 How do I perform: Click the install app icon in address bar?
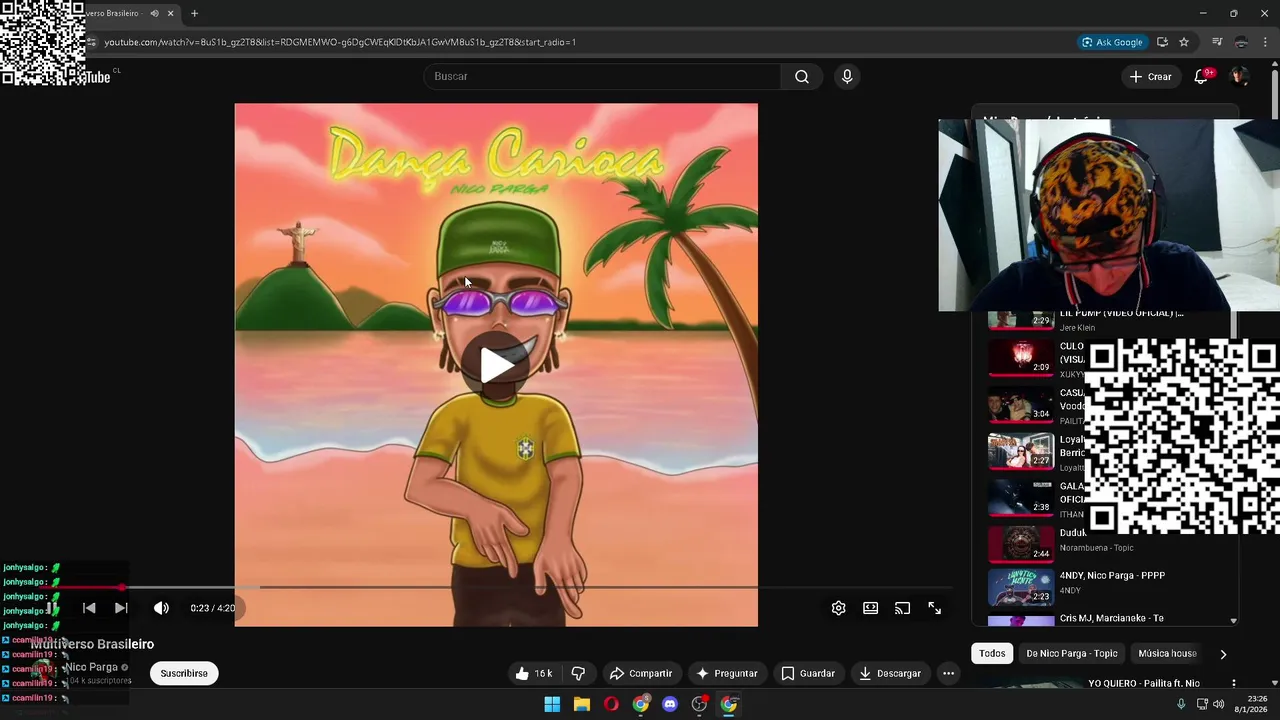coord(1162,42)
